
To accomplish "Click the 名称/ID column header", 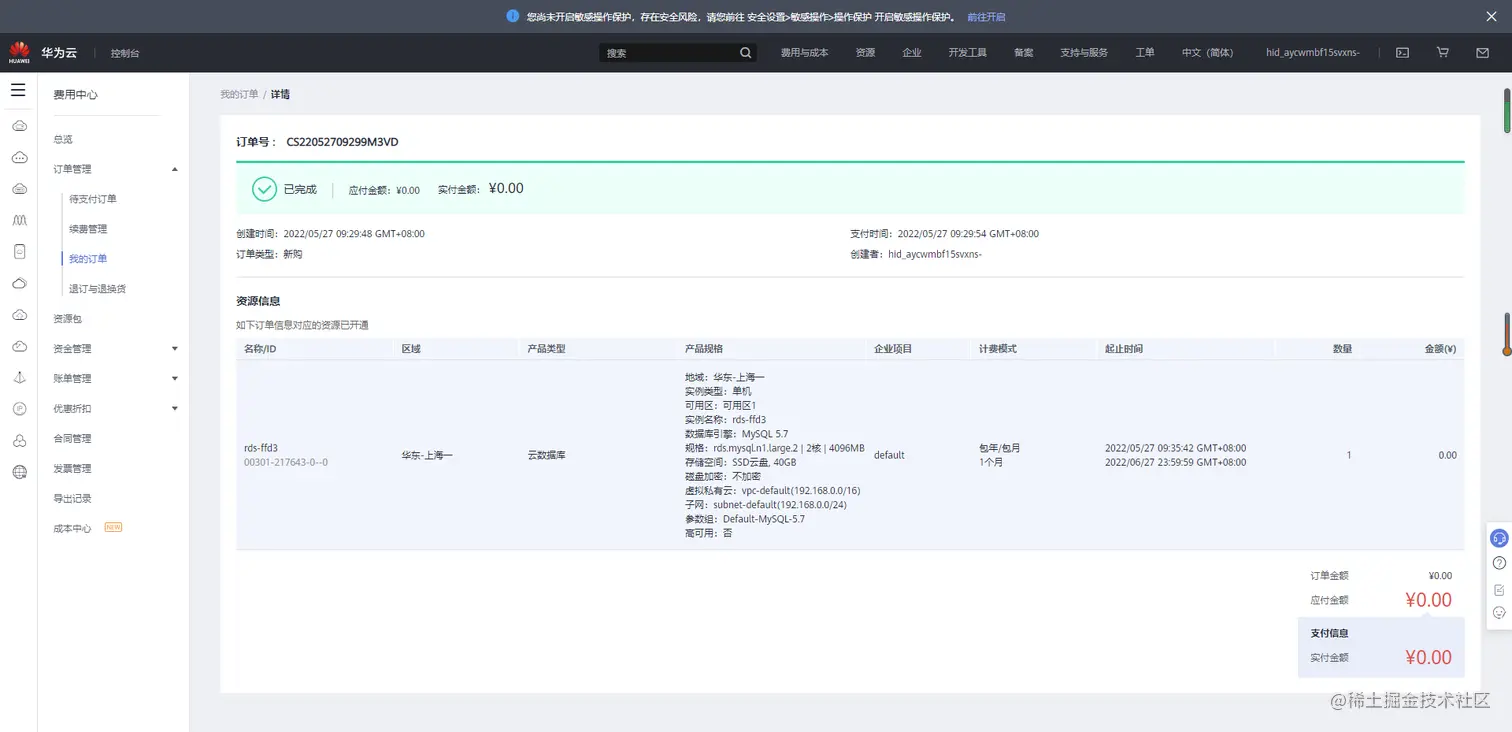I will [x=260, y=349].
